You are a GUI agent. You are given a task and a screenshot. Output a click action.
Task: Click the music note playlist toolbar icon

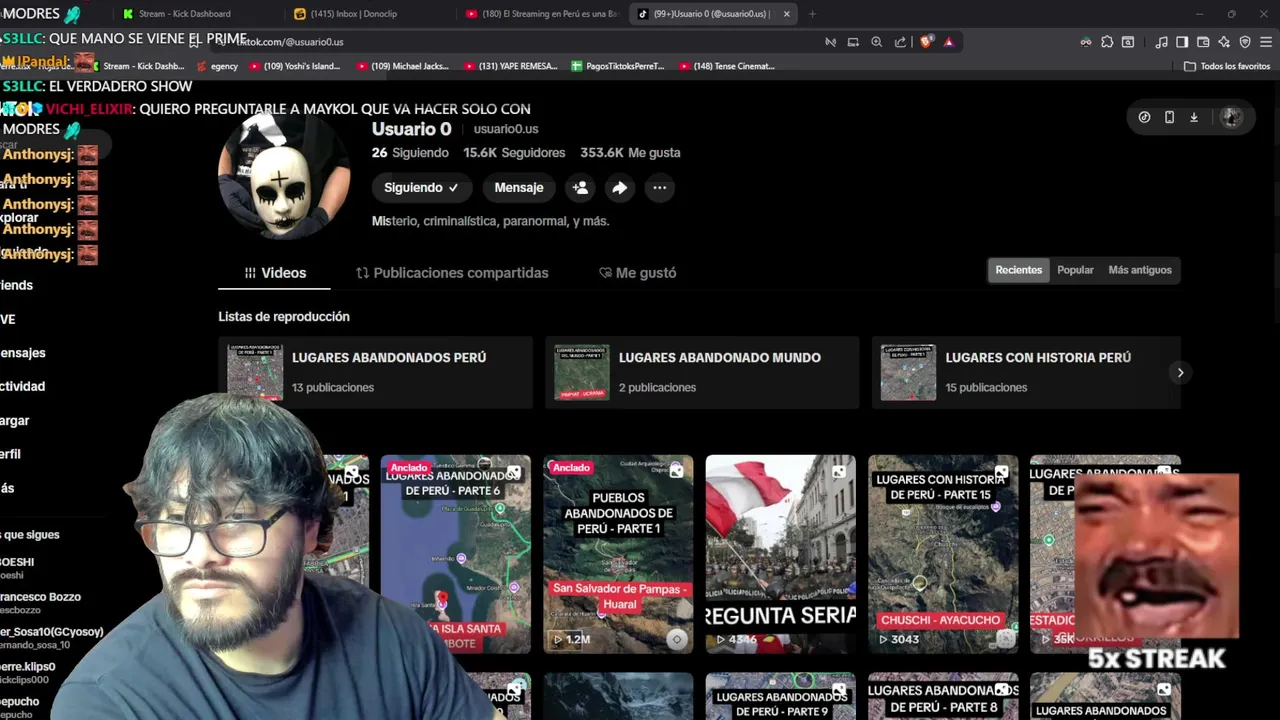(x=1161, y=42)
